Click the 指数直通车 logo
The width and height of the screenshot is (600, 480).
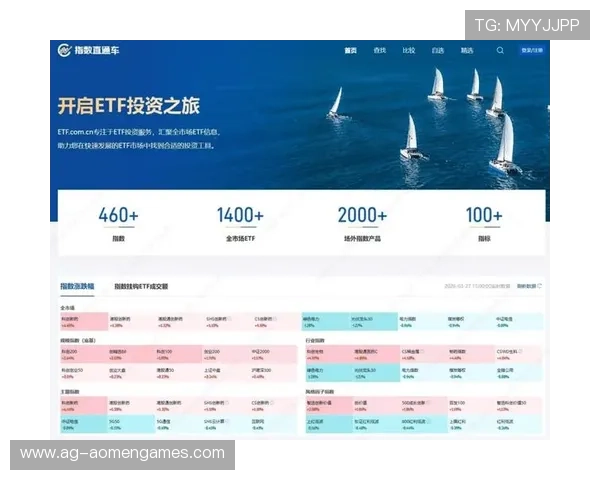point(88,50)
